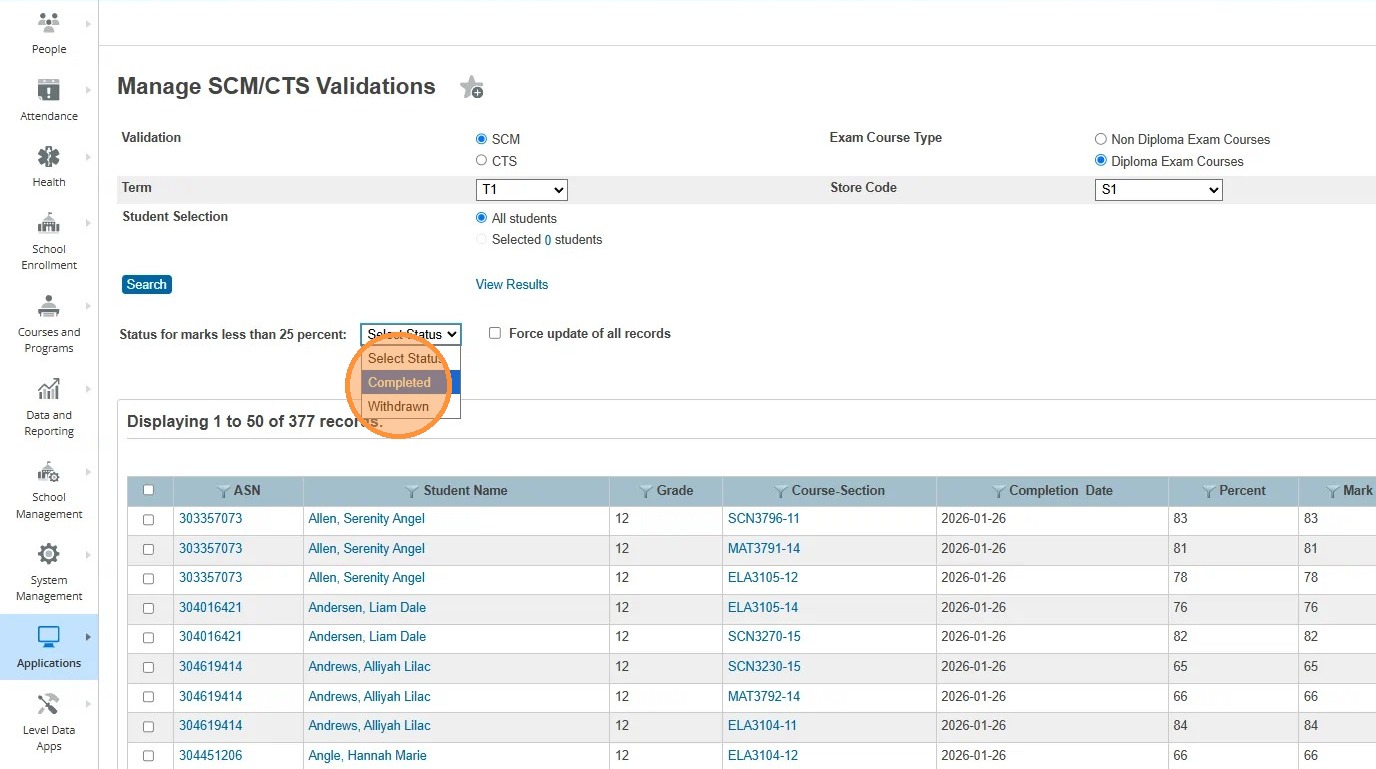Toggle the select-all checkbox in table header
This screenshot has height=769, width=1376.
click(149, 490)
